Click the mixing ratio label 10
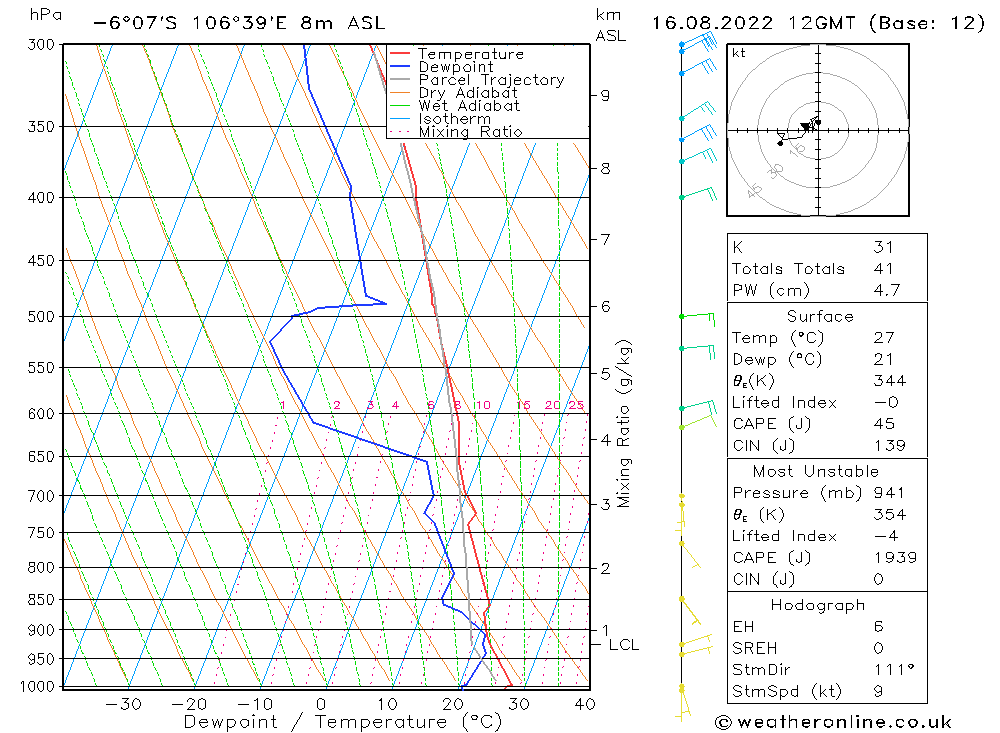The height and width of the screenshot is (733, 1000). click(483, 405)
